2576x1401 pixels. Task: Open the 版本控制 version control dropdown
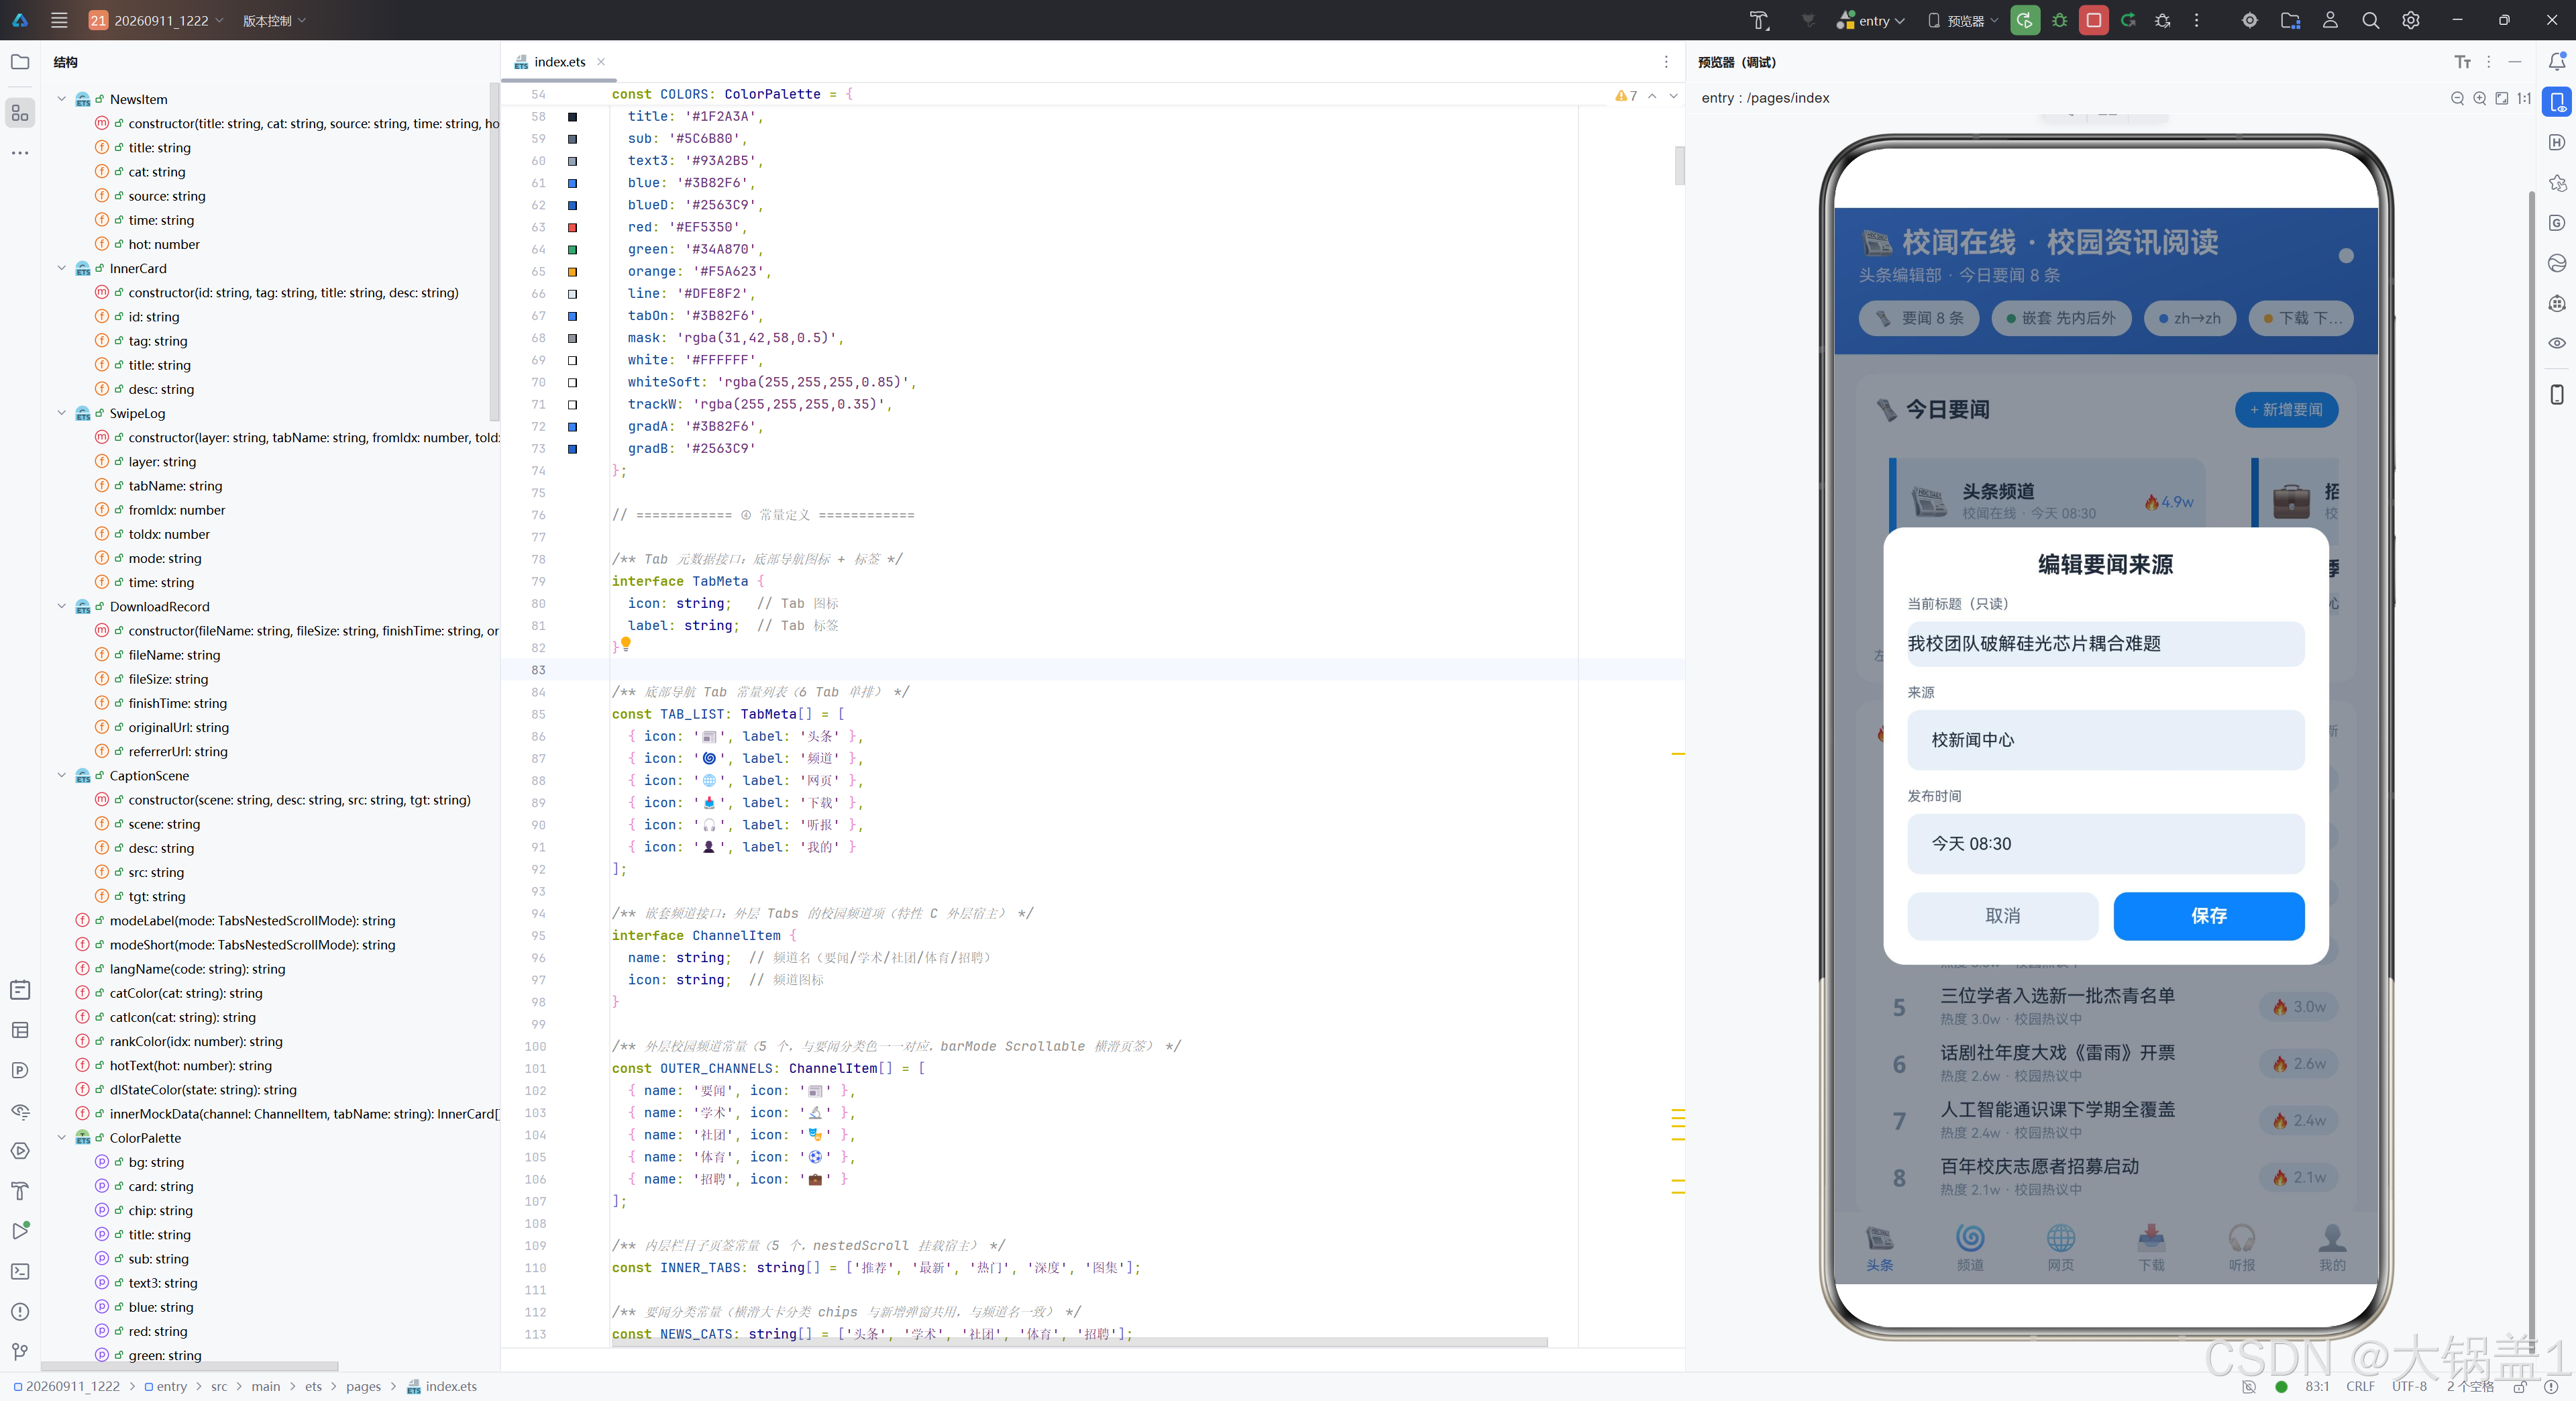click(274, 20)
